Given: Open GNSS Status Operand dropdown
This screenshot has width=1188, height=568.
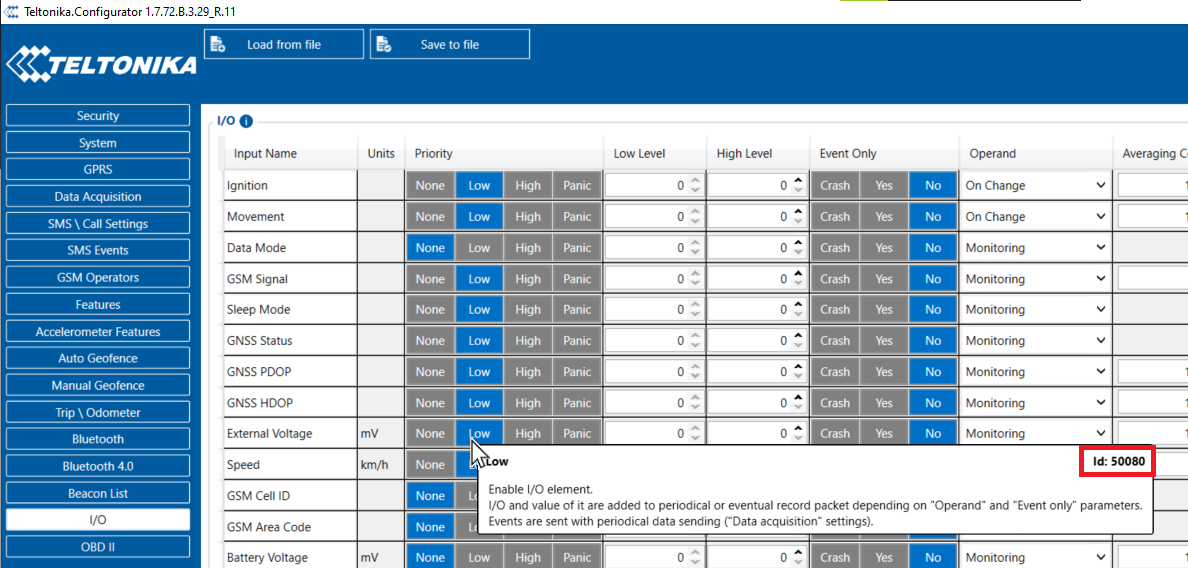Looking at the screenshot, I should click(x=1035, y=341).
